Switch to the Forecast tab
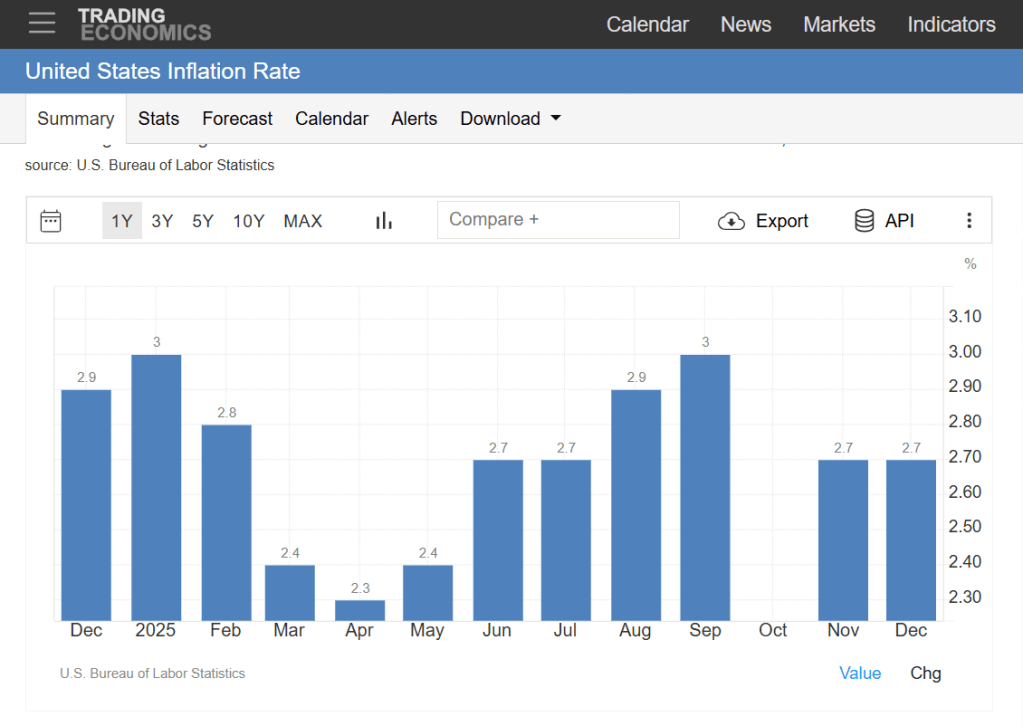The width and height of the screenshot is (1023, 726). 237,119
